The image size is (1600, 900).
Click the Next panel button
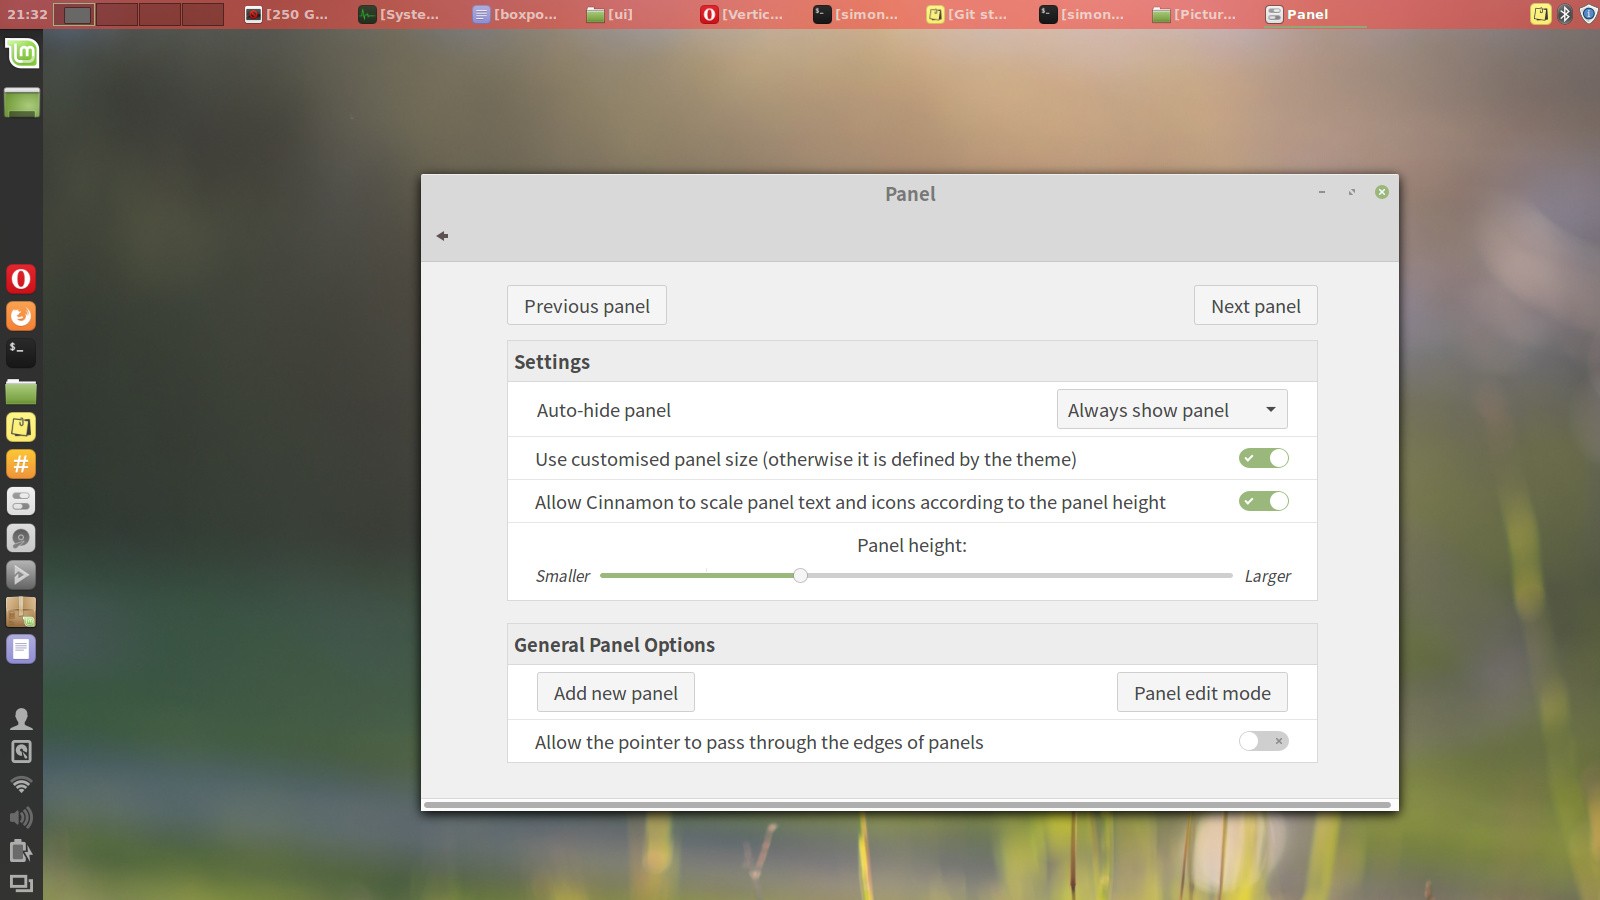click(1256, 306)
